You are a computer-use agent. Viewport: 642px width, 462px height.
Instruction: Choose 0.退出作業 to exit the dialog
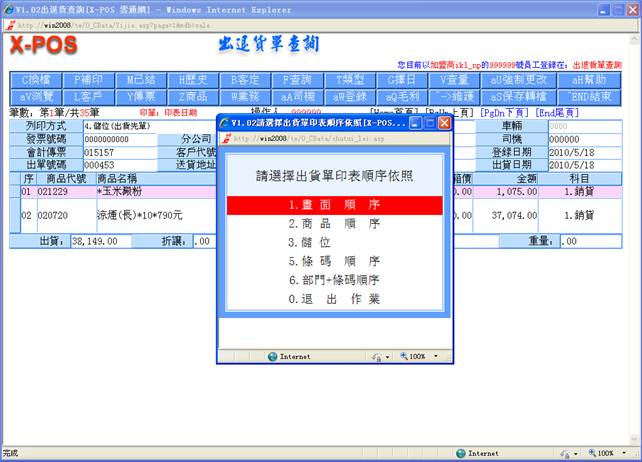coord(329,298)
